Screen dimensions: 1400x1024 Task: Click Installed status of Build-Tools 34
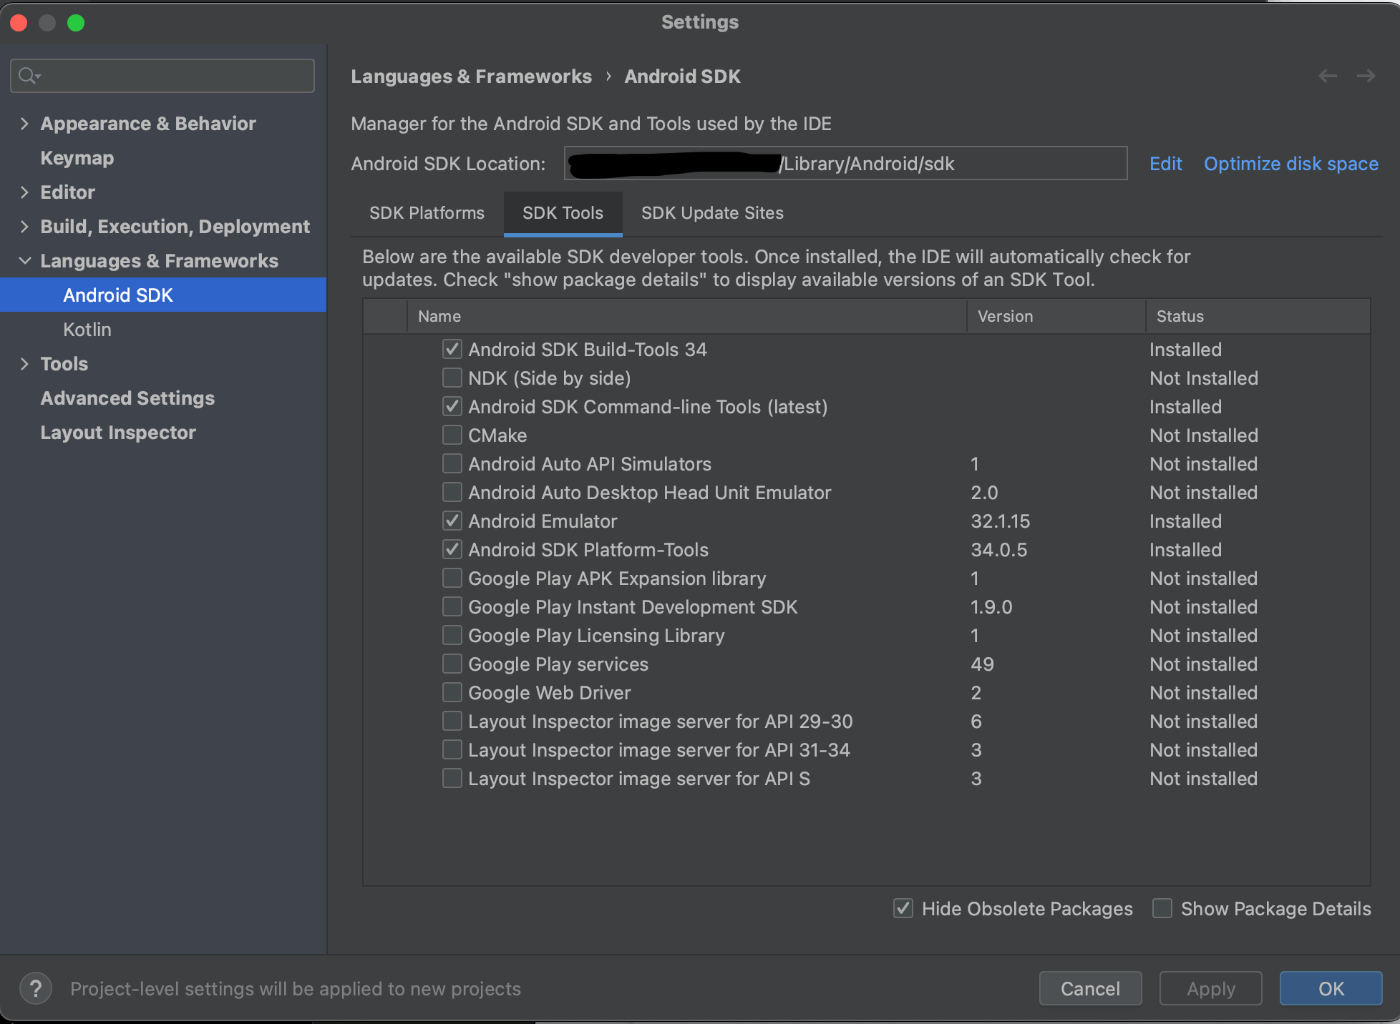(1186, 349)
